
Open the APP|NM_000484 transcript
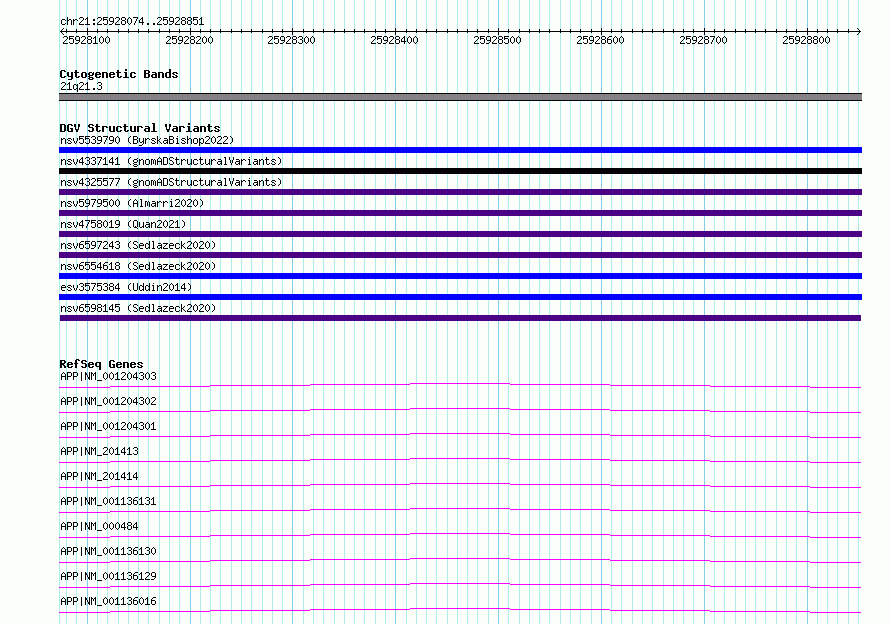[99, 526]
